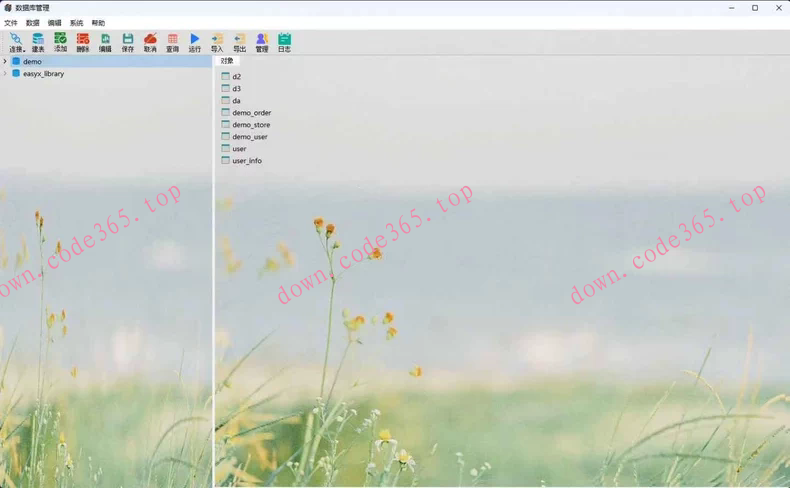Expand the easyx_library database tree node
This screenshot has width=790, height=488.
click(5, 74)
